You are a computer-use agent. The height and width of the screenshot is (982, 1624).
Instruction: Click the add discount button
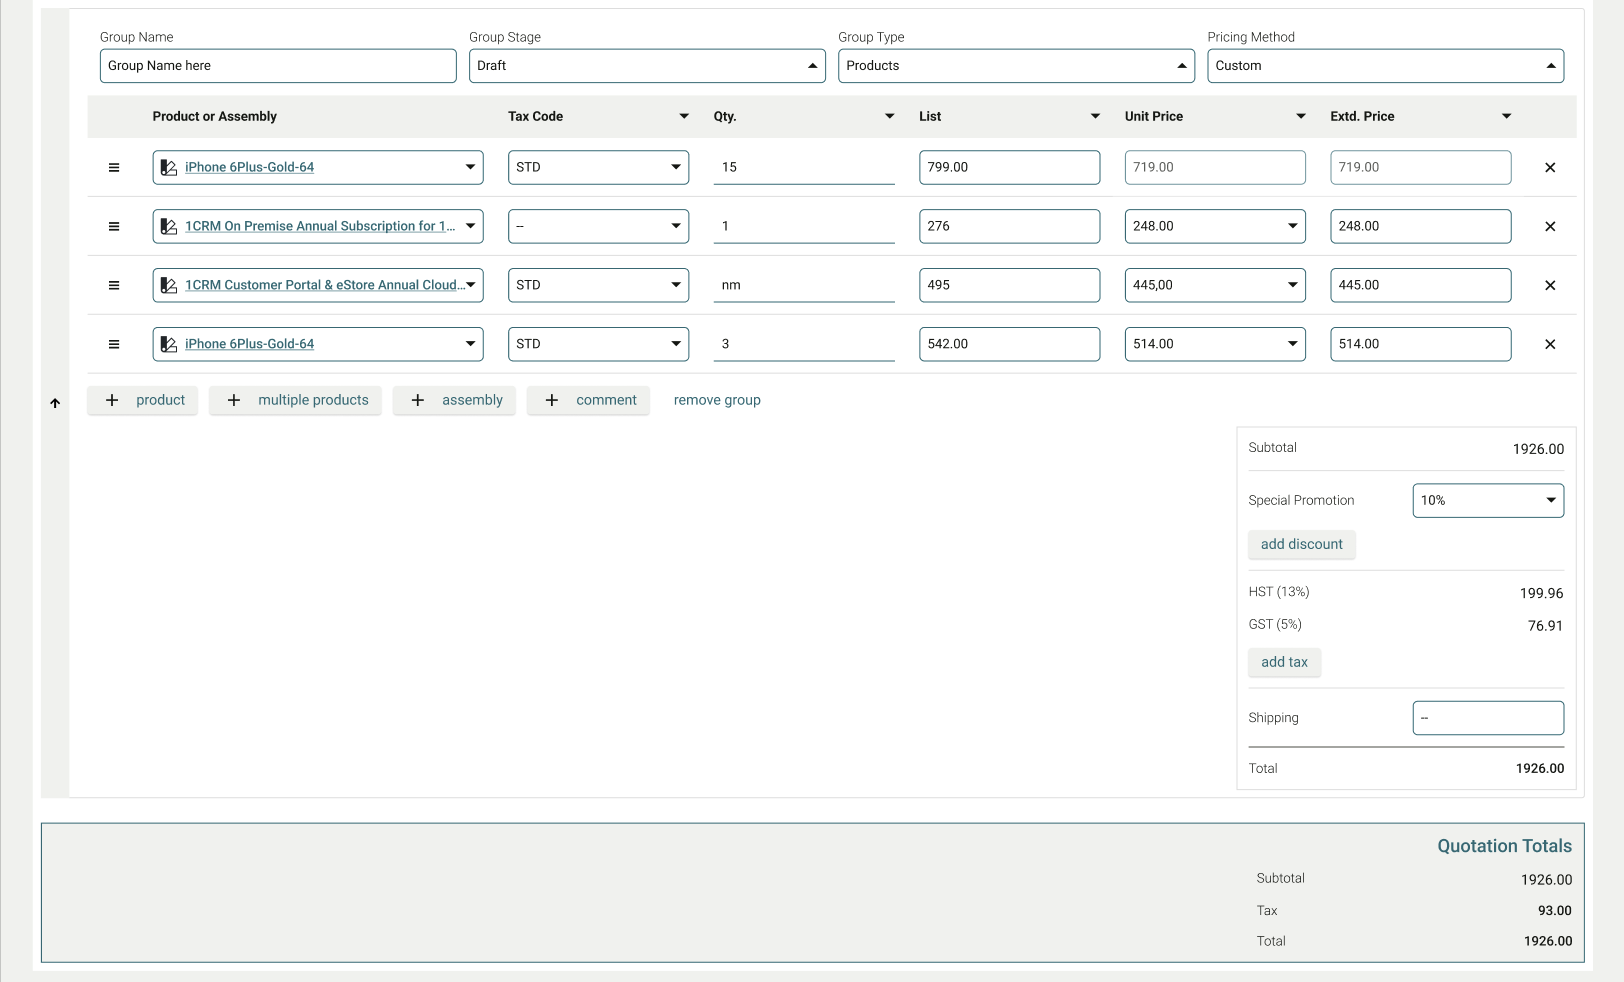pyautogui.click(x=1301, y=545)
